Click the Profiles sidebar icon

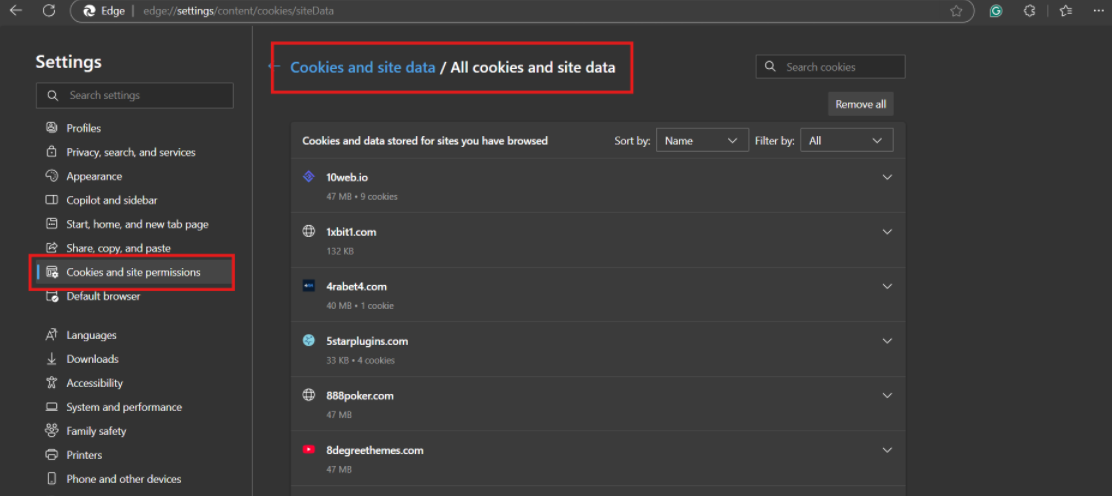click(51, 128)
